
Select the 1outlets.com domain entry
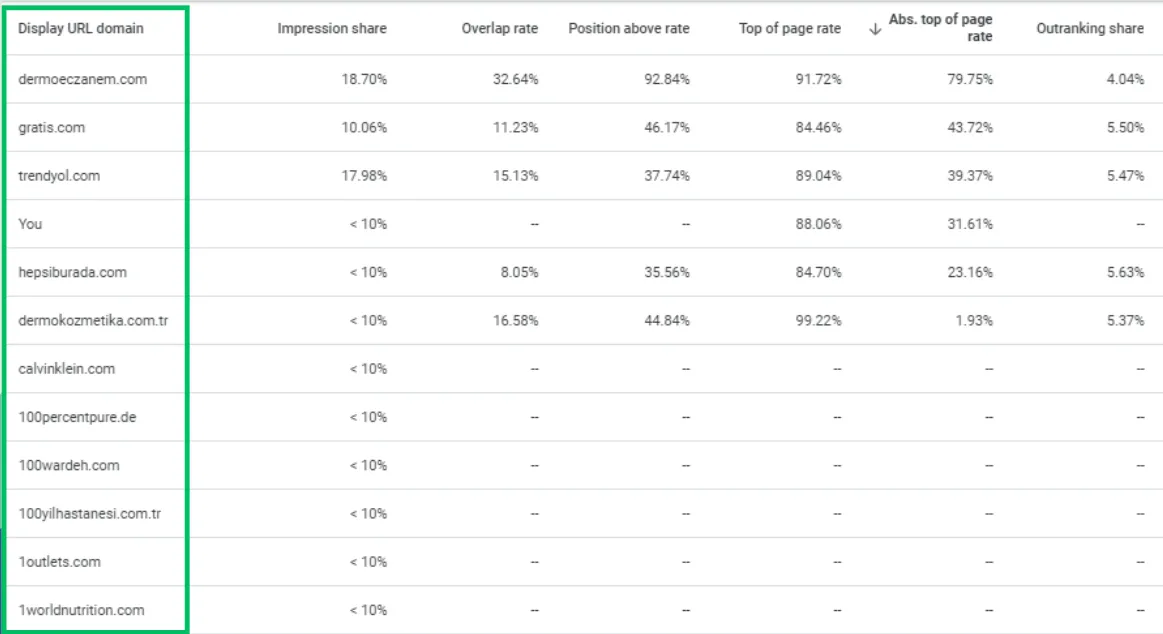60,562
